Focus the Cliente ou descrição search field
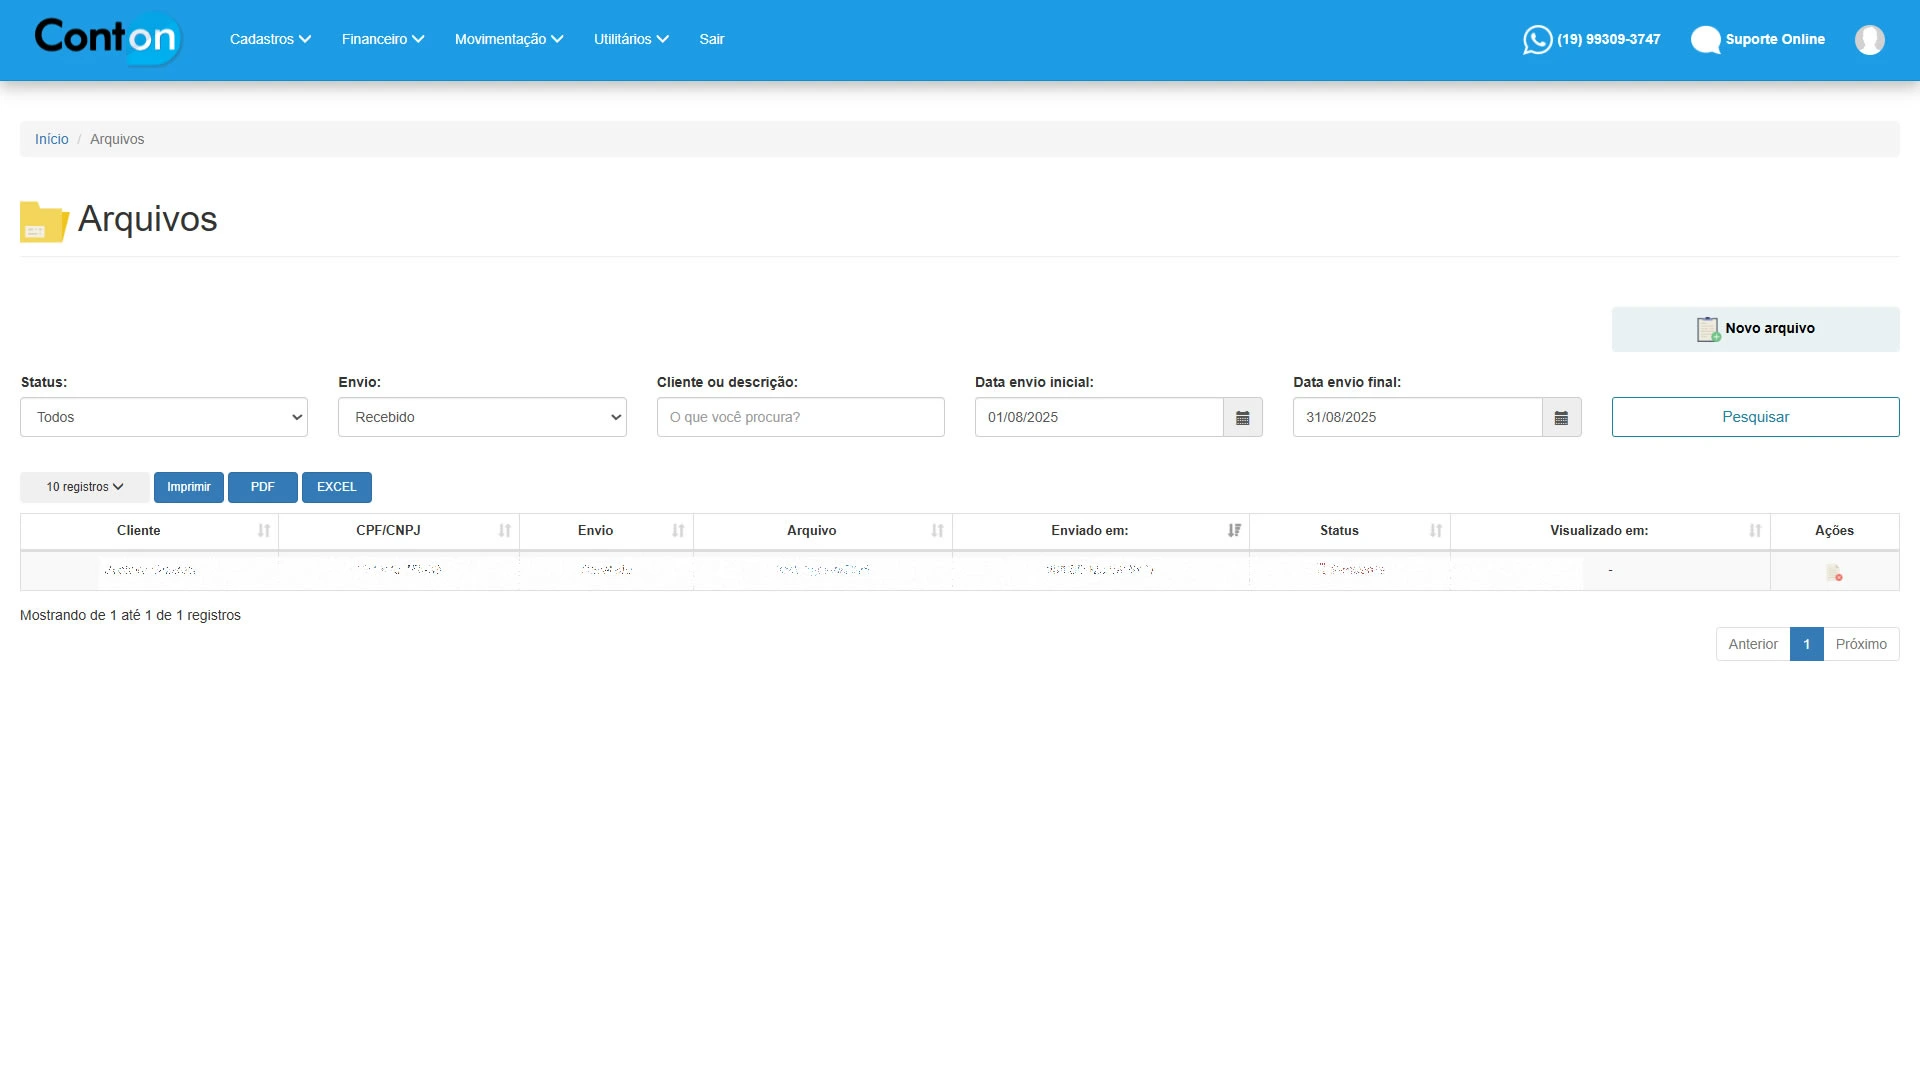 (800, 418)
